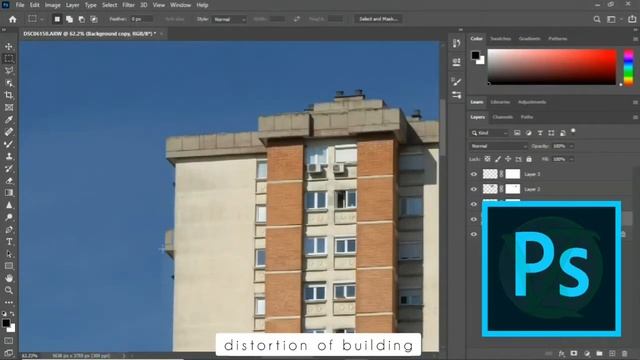Open the Image menu
The height and width of the screenshot is (360, 640).
pos(52,5)
